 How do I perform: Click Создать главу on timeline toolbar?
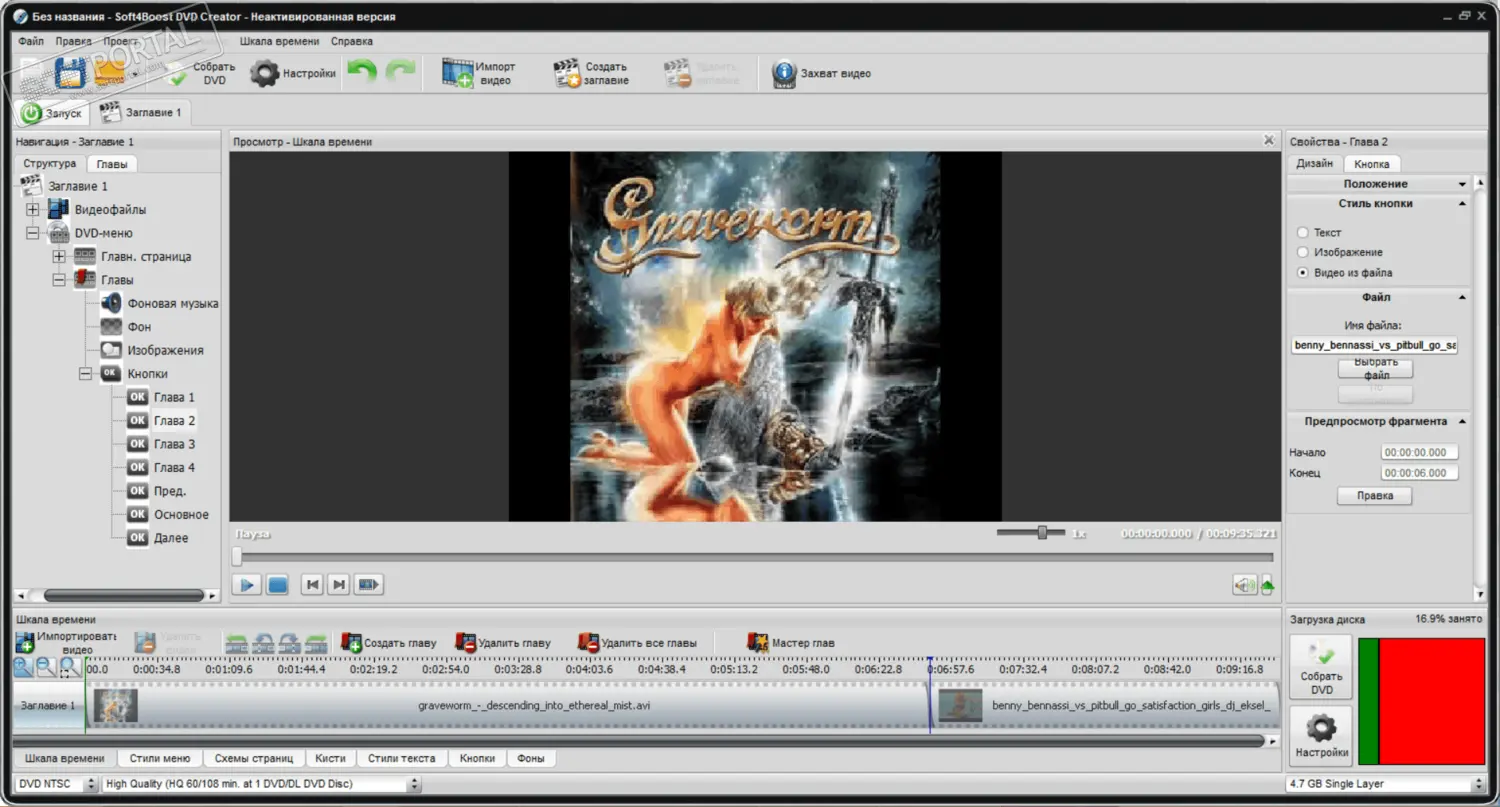[x=351, y=643]
